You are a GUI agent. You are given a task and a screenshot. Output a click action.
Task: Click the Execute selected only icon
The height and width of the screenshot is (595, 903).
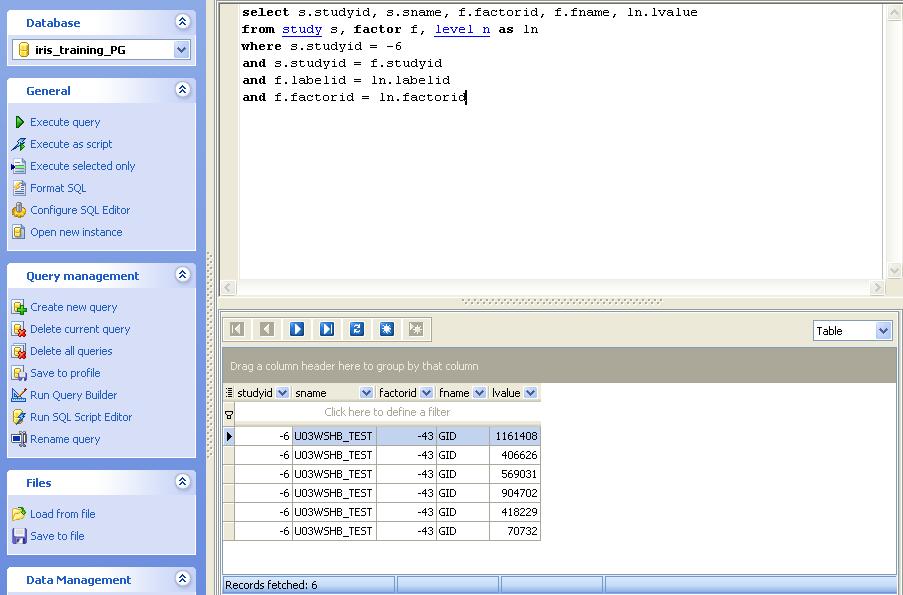click(19, 166)
